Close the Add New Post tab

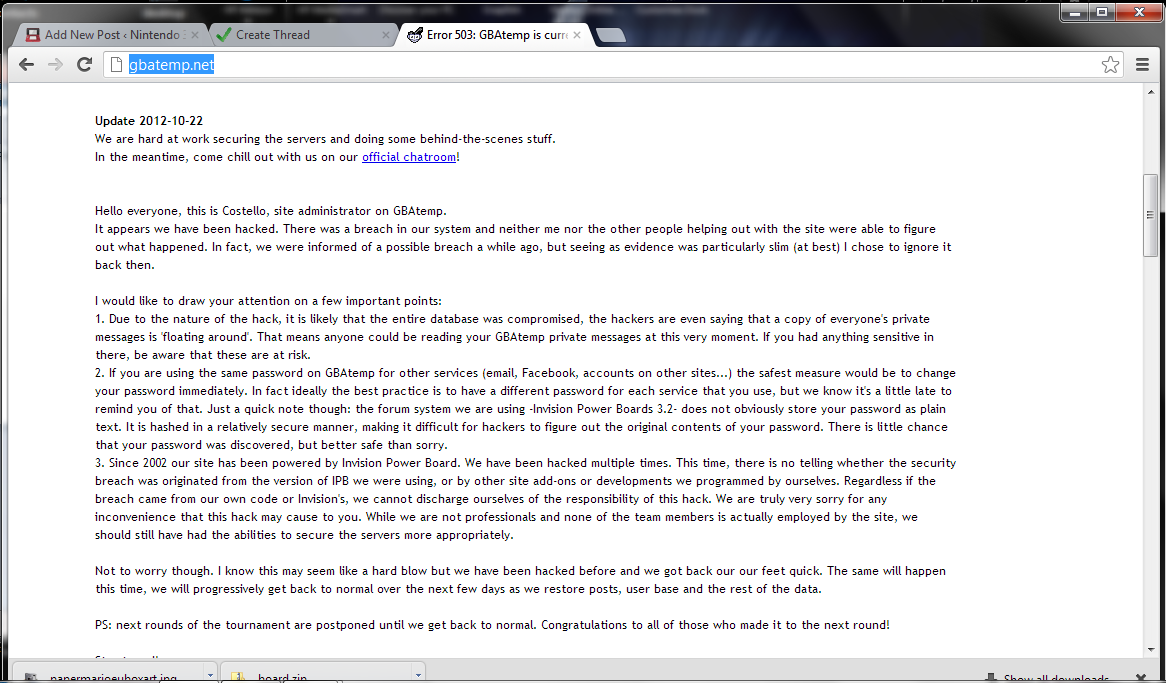(x=195, y=35)
